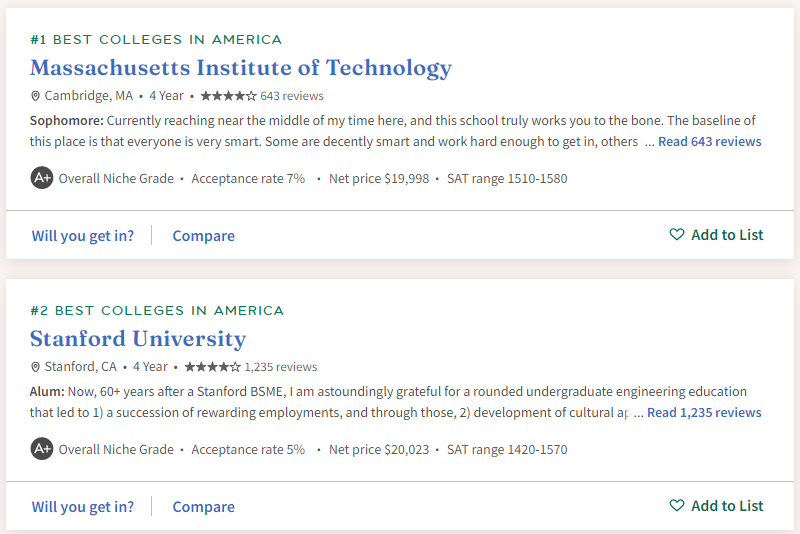The height and width of the screenshot is (534, 800).
Task: Click the location pin beside Cambridge, MA
Action: [35, 96]
